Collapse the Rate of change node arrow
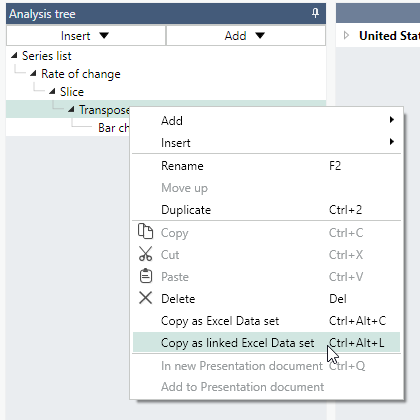This screenshot has height=420, width=420. (33, 74)
